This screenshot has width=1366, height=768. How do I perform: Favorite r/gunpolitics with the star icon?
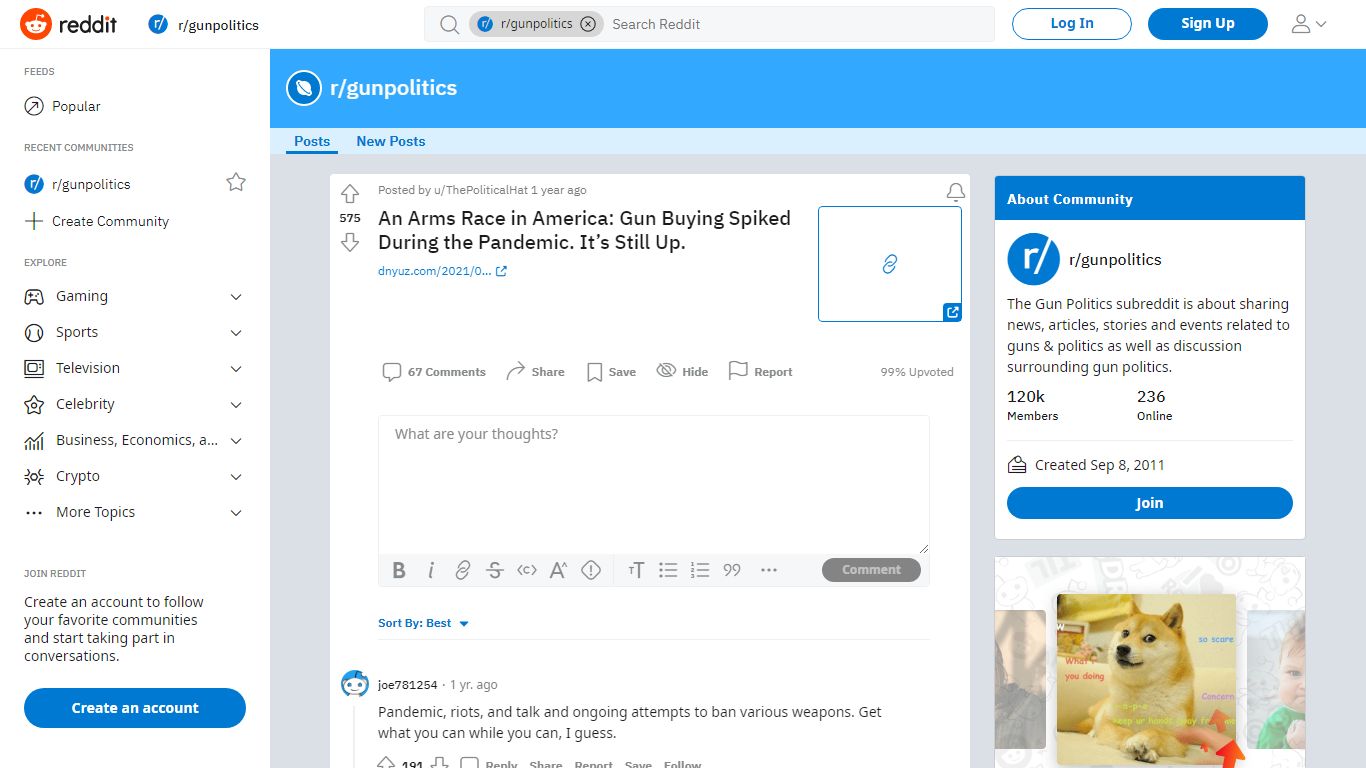click(236, 182)
